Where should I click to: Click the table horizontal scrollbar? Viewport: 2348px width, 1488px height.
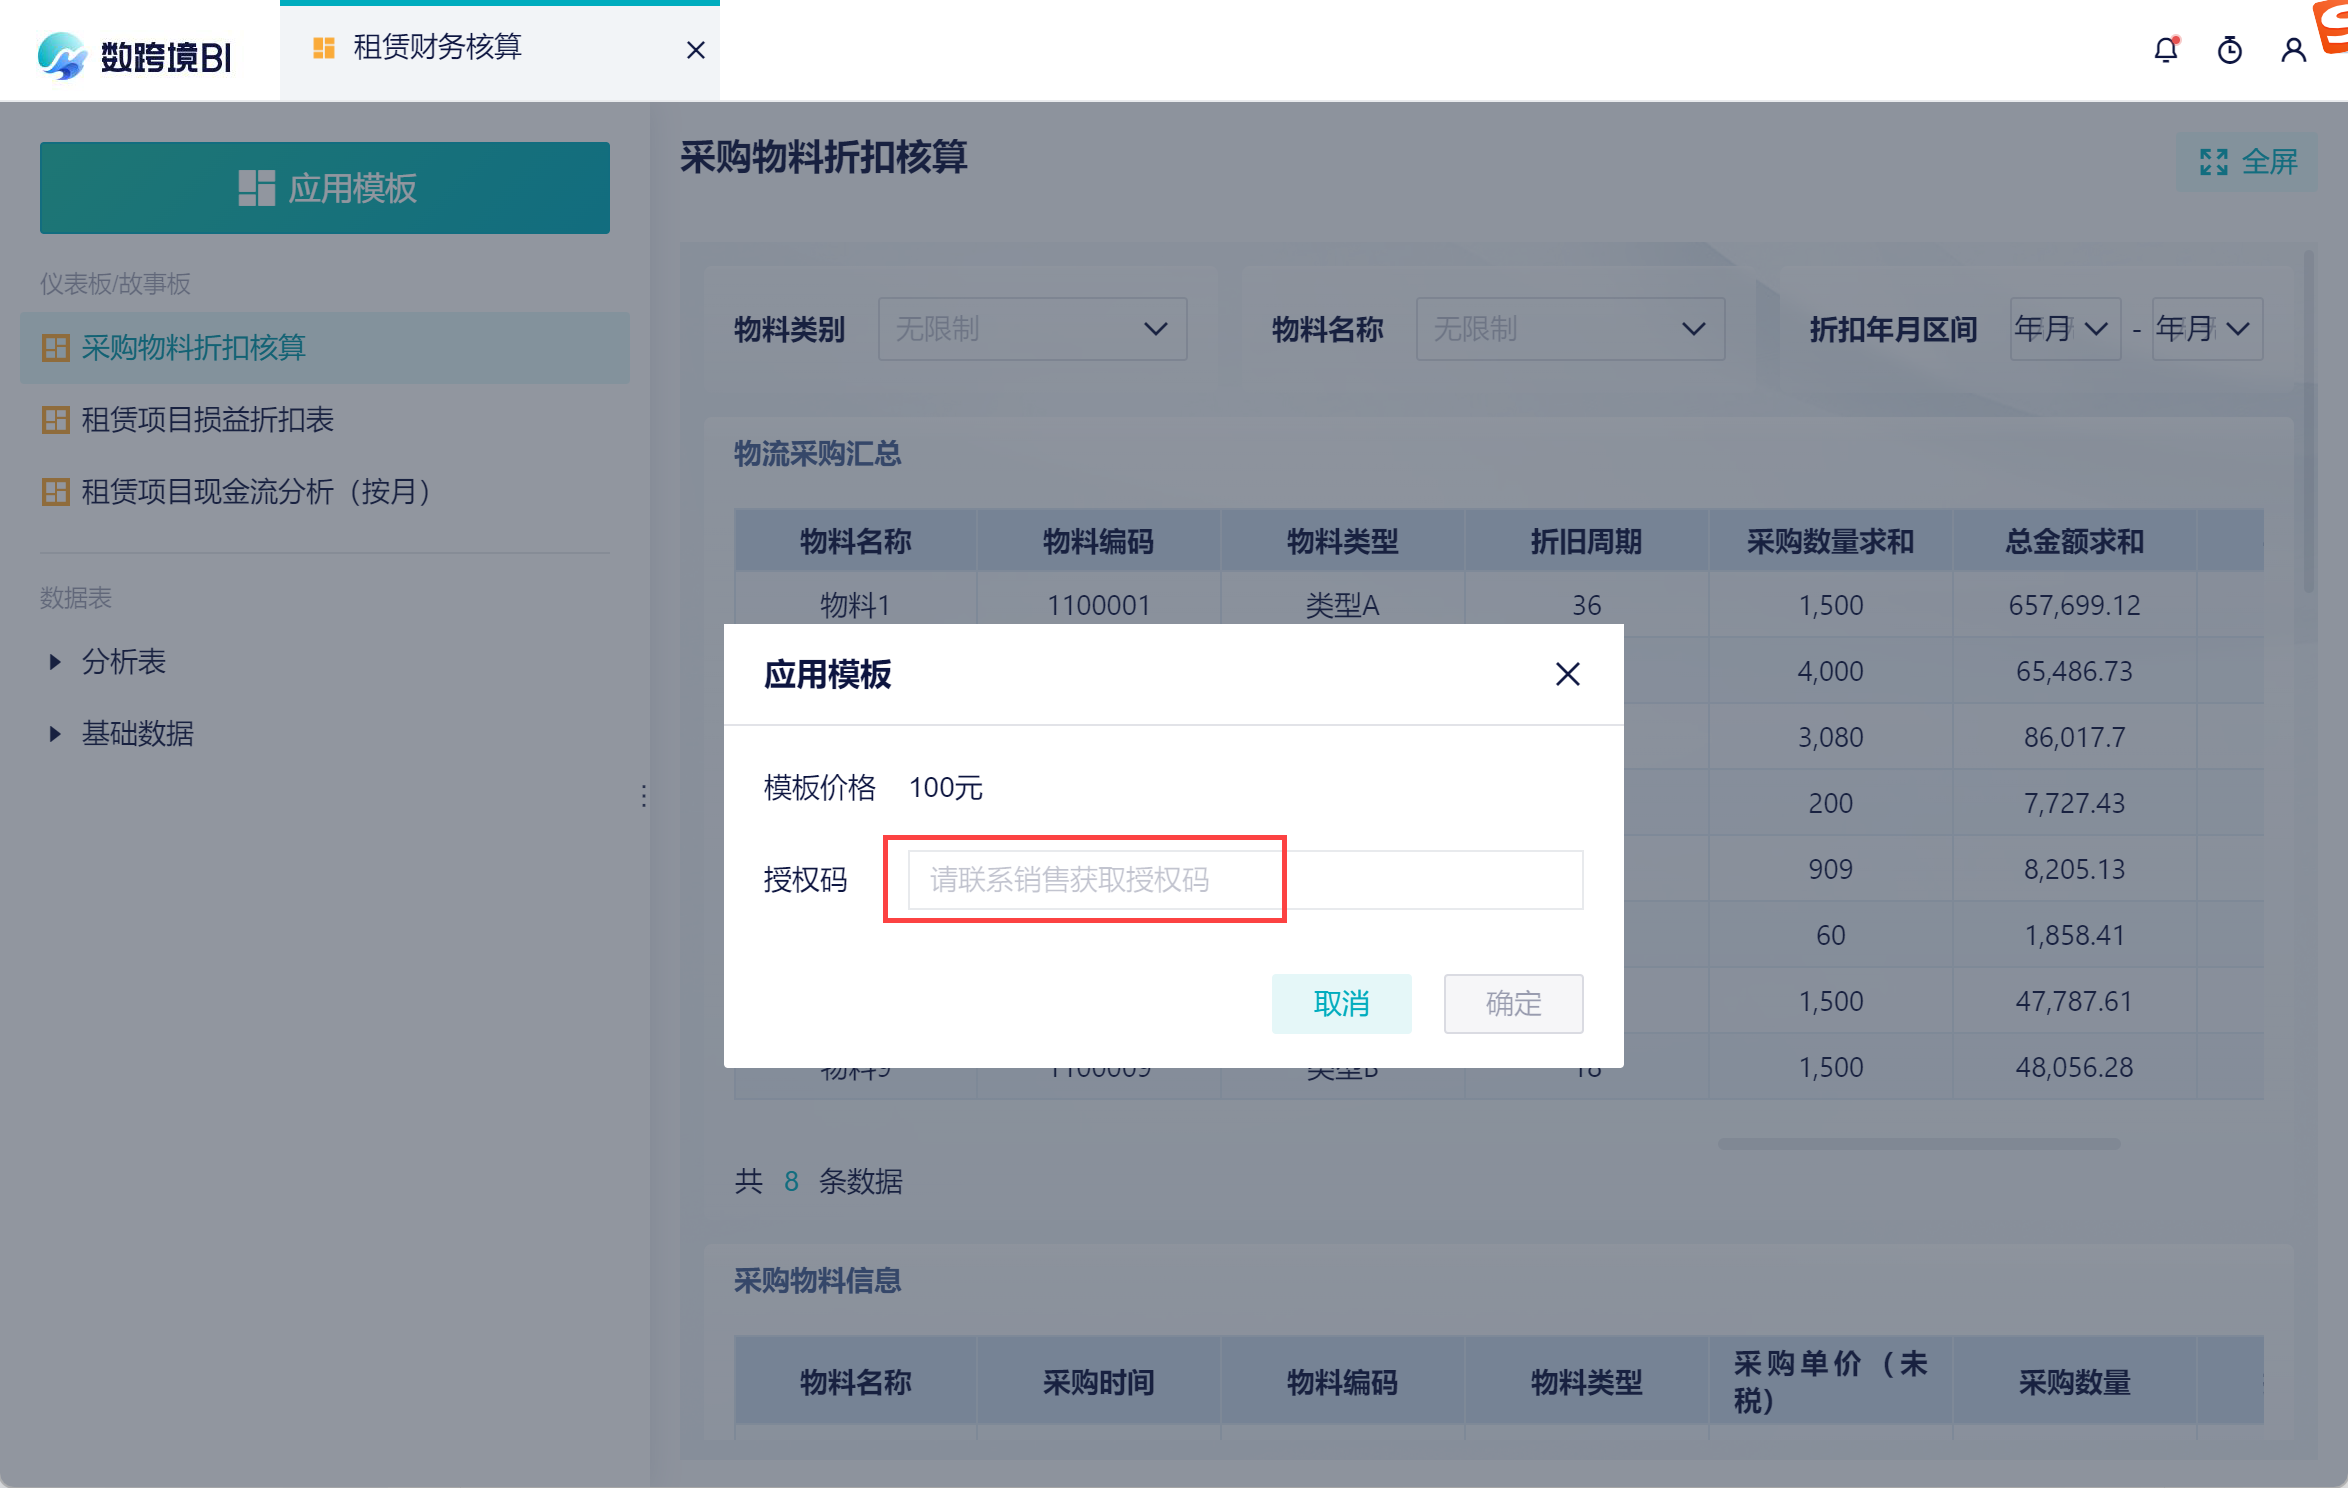click(1918, 1143)
